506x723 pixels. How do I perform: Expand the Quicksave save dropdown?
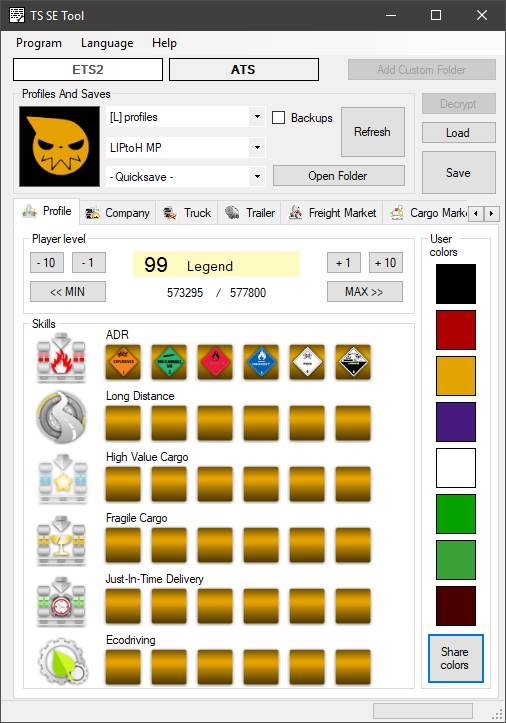(257, 177)
